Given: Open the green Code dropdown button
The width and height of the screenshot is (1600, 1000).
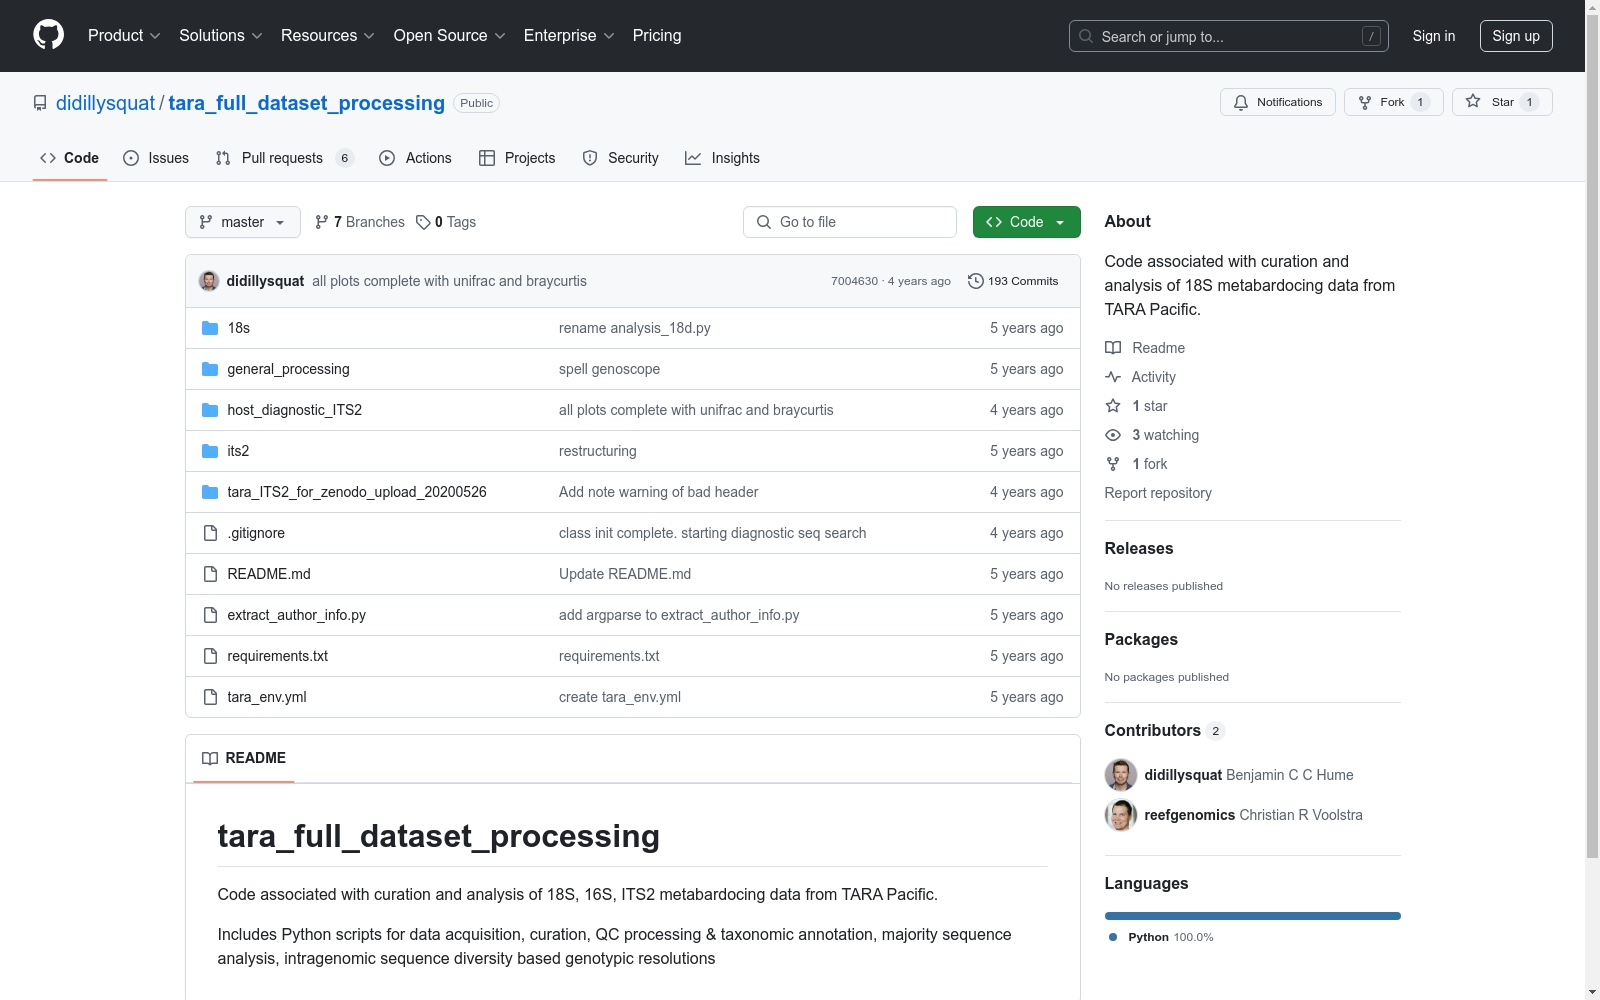Looking at the screenshot, I should (x=1026, y=222).
